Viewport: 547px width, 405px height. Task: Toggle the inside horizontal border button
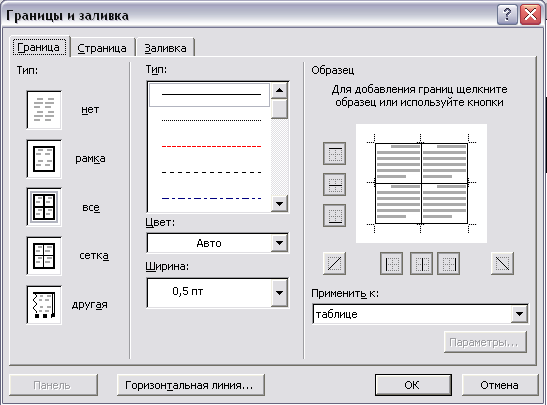pyautogui.click(x=335, y=185)
